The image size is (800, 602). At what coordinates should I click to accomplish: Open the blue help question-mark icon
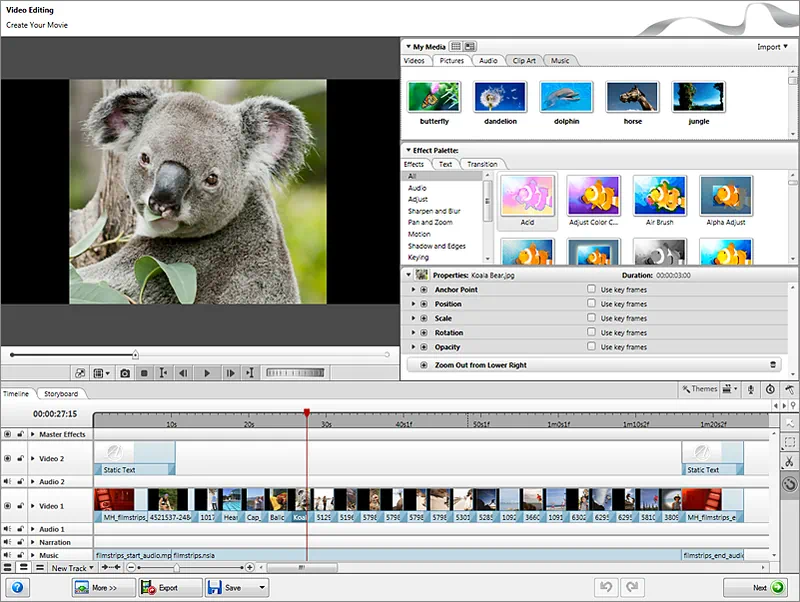pyautogui.click(x=17, y=587)
